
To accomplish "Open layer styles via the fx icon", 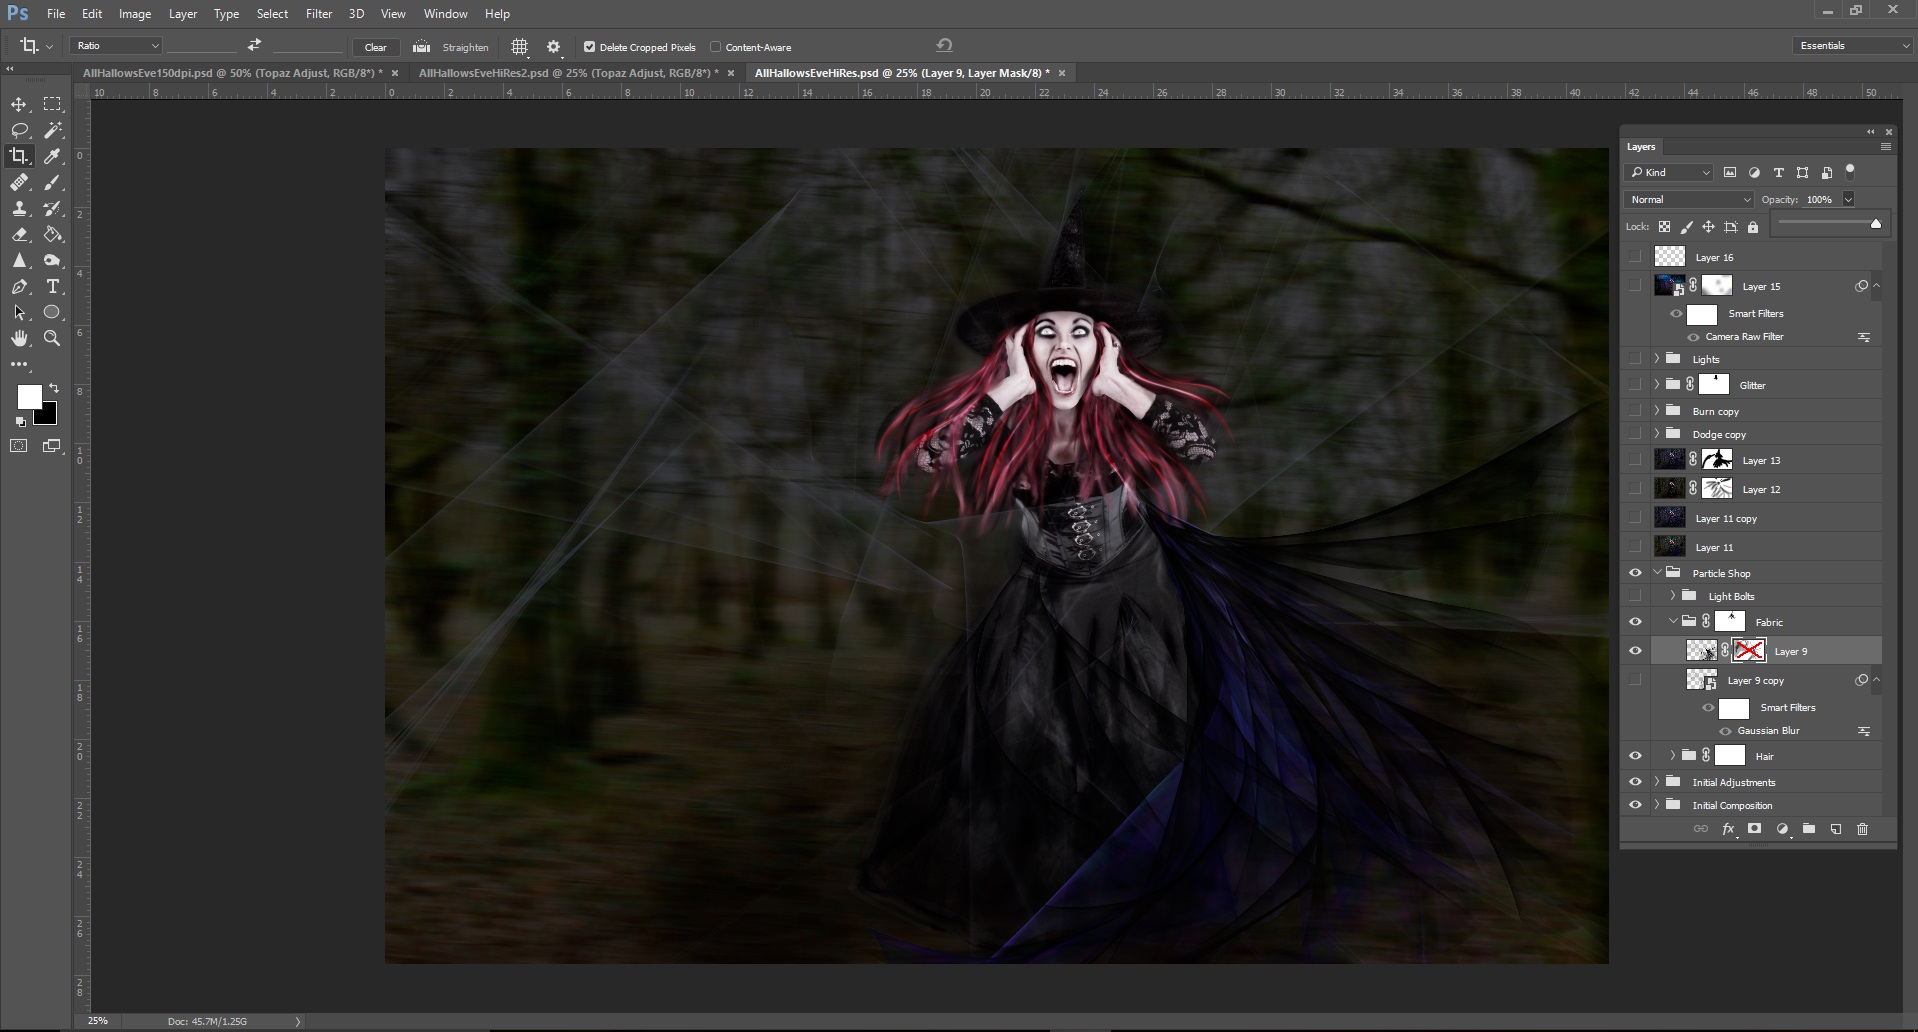I will [1727, 829].
